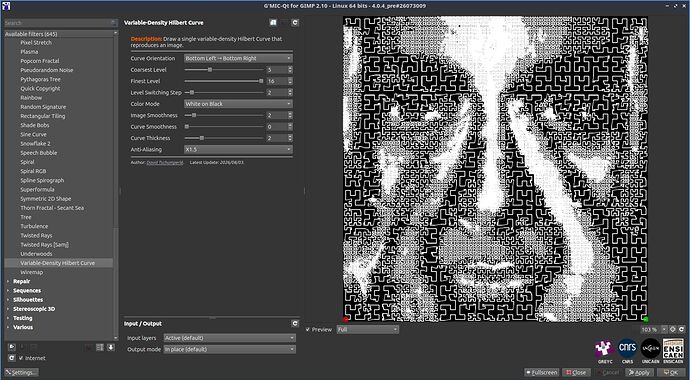Viewport: 690px width, 380px height.
Task: Click the Coarsest Level slider
Action: pos(224,69)
